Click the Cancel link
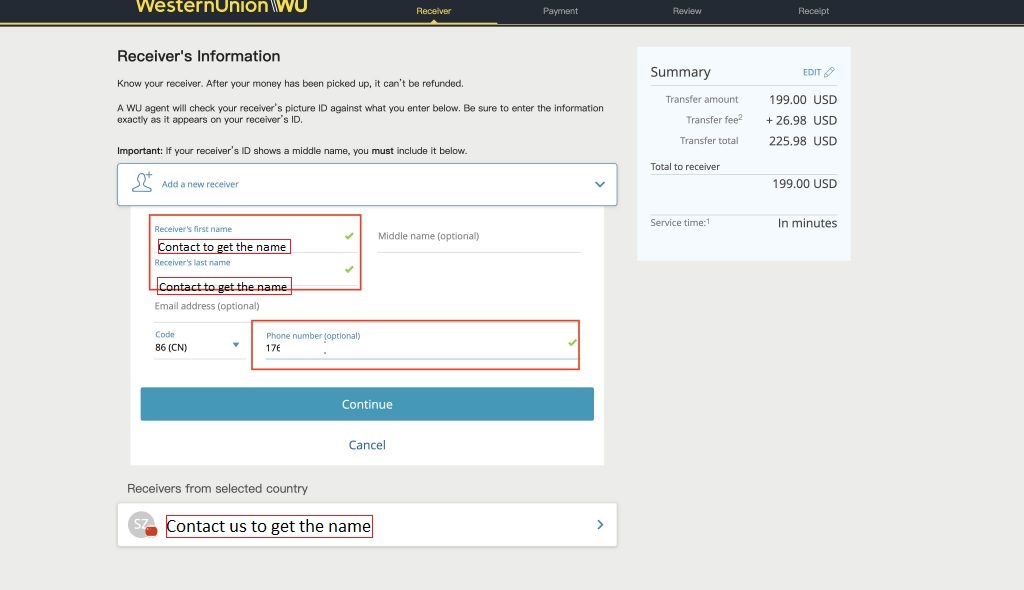The height and width of the screenshot is (590, 1024). point(367,444)
